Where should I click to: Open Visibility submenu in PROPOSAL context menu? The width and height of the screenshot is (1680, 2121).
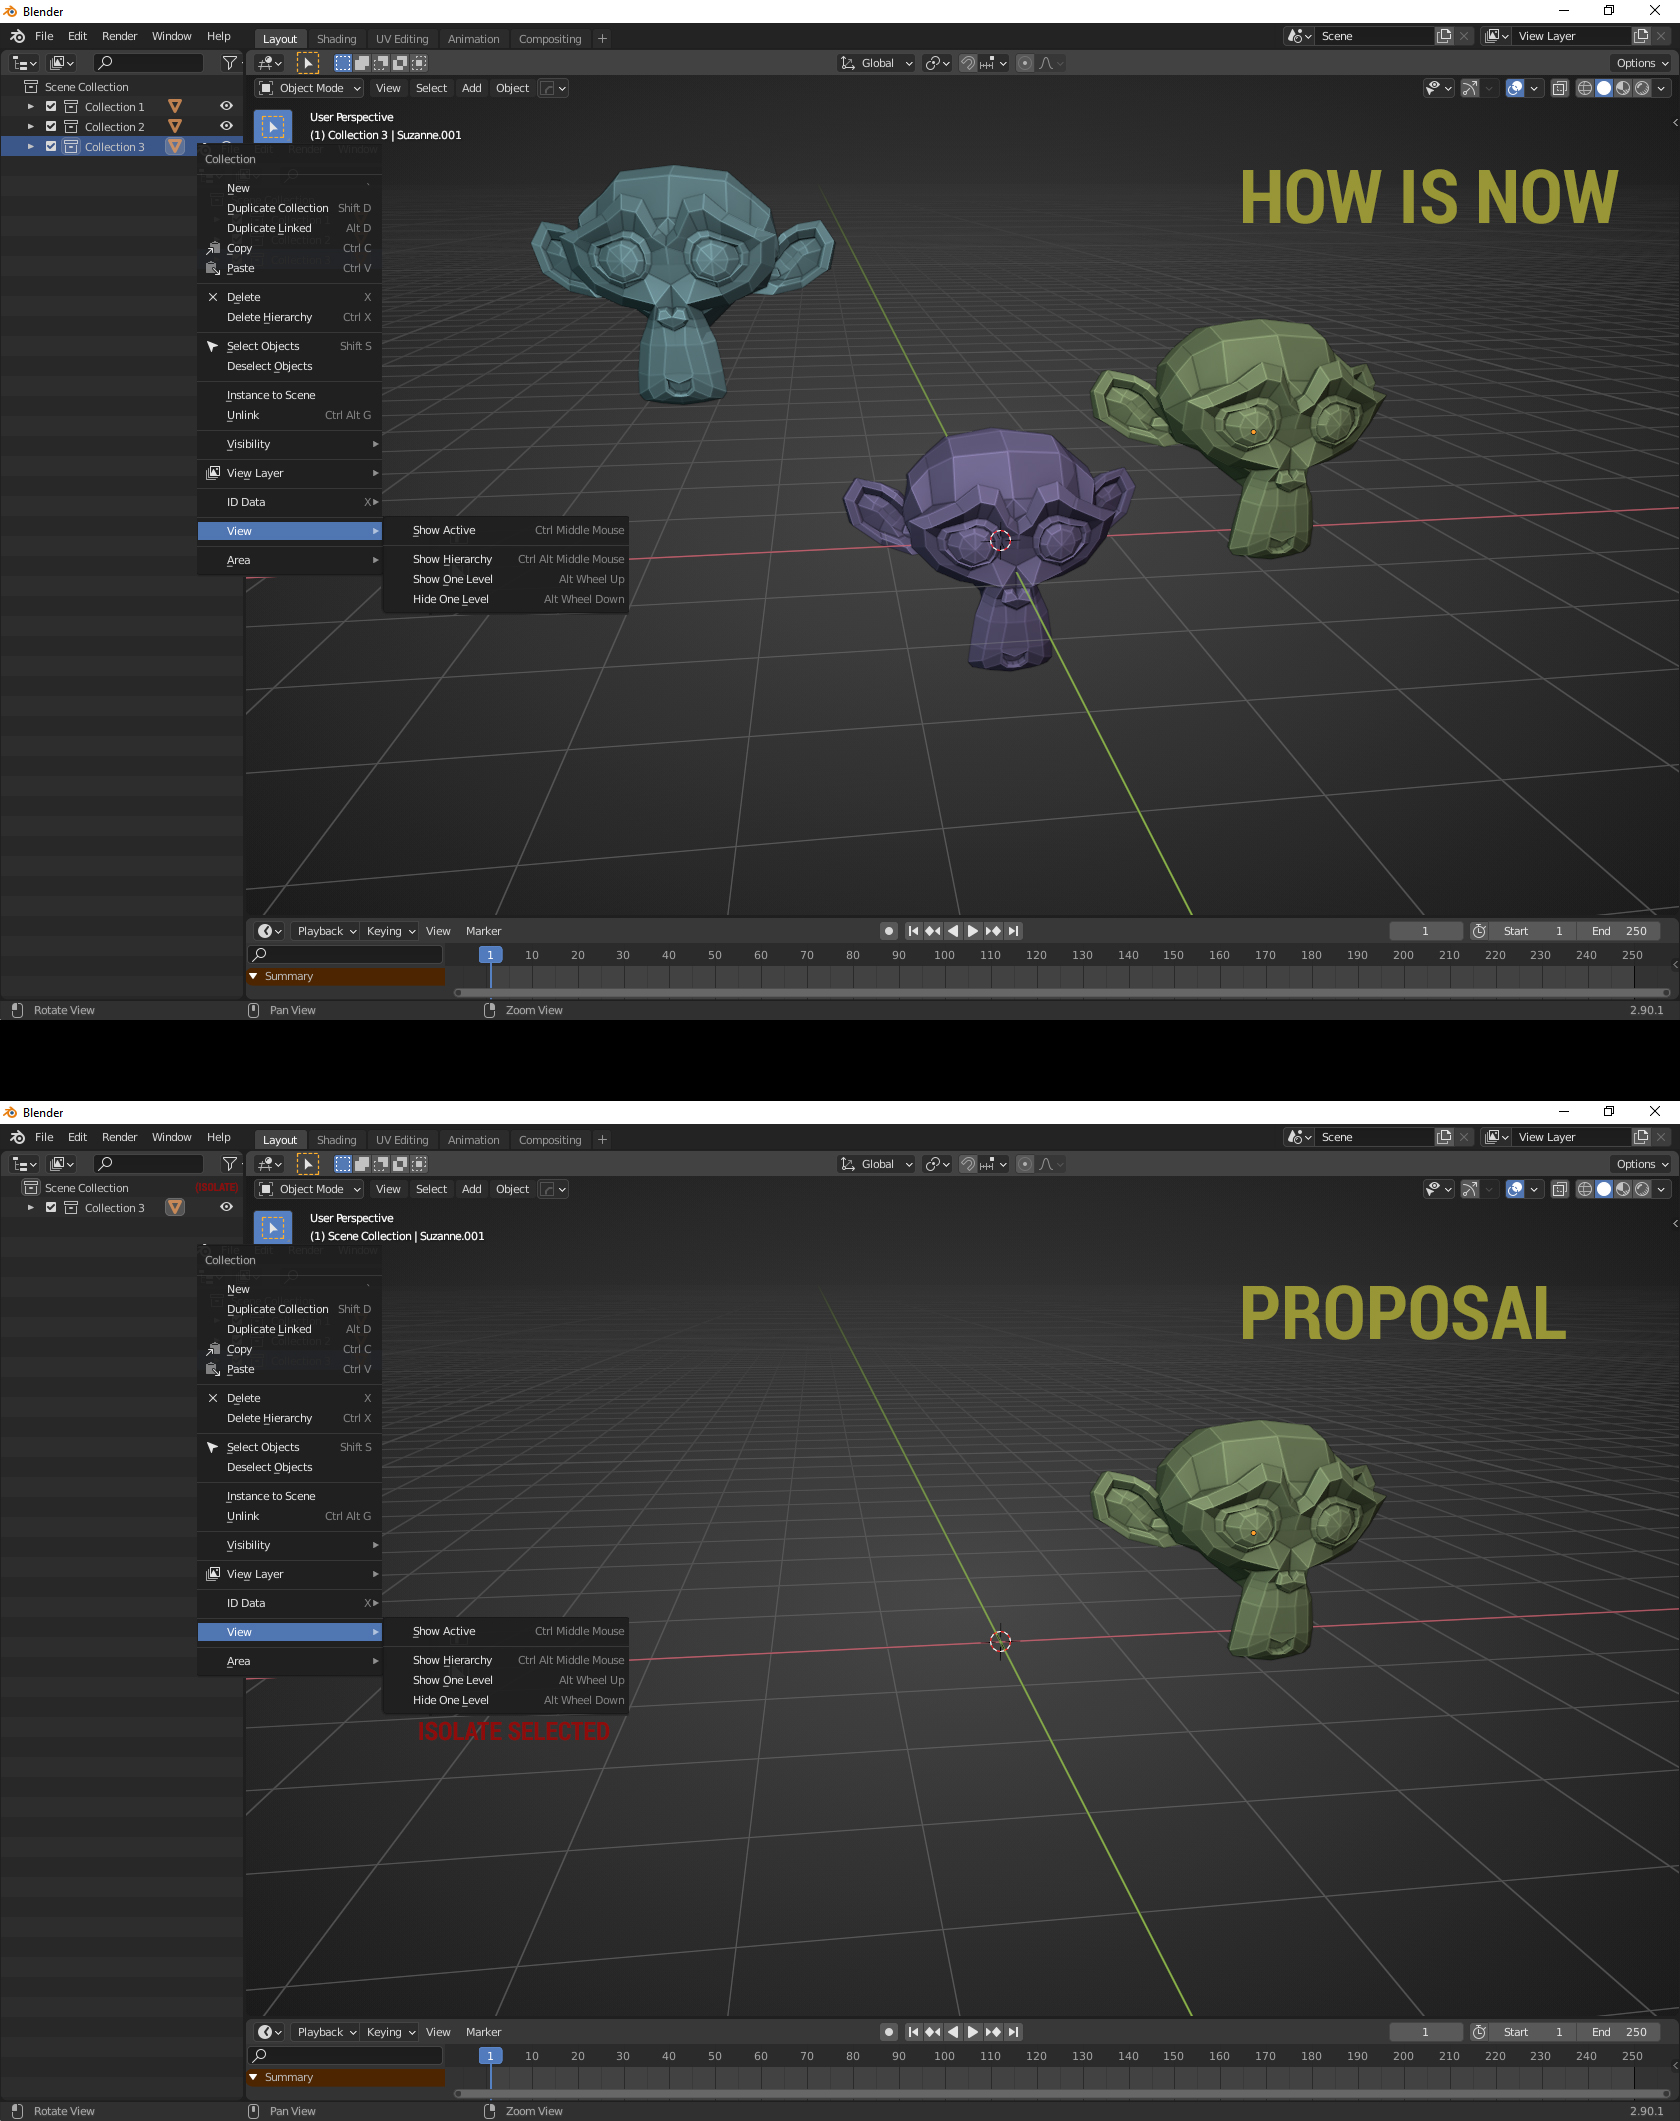tap(290, 1545)
